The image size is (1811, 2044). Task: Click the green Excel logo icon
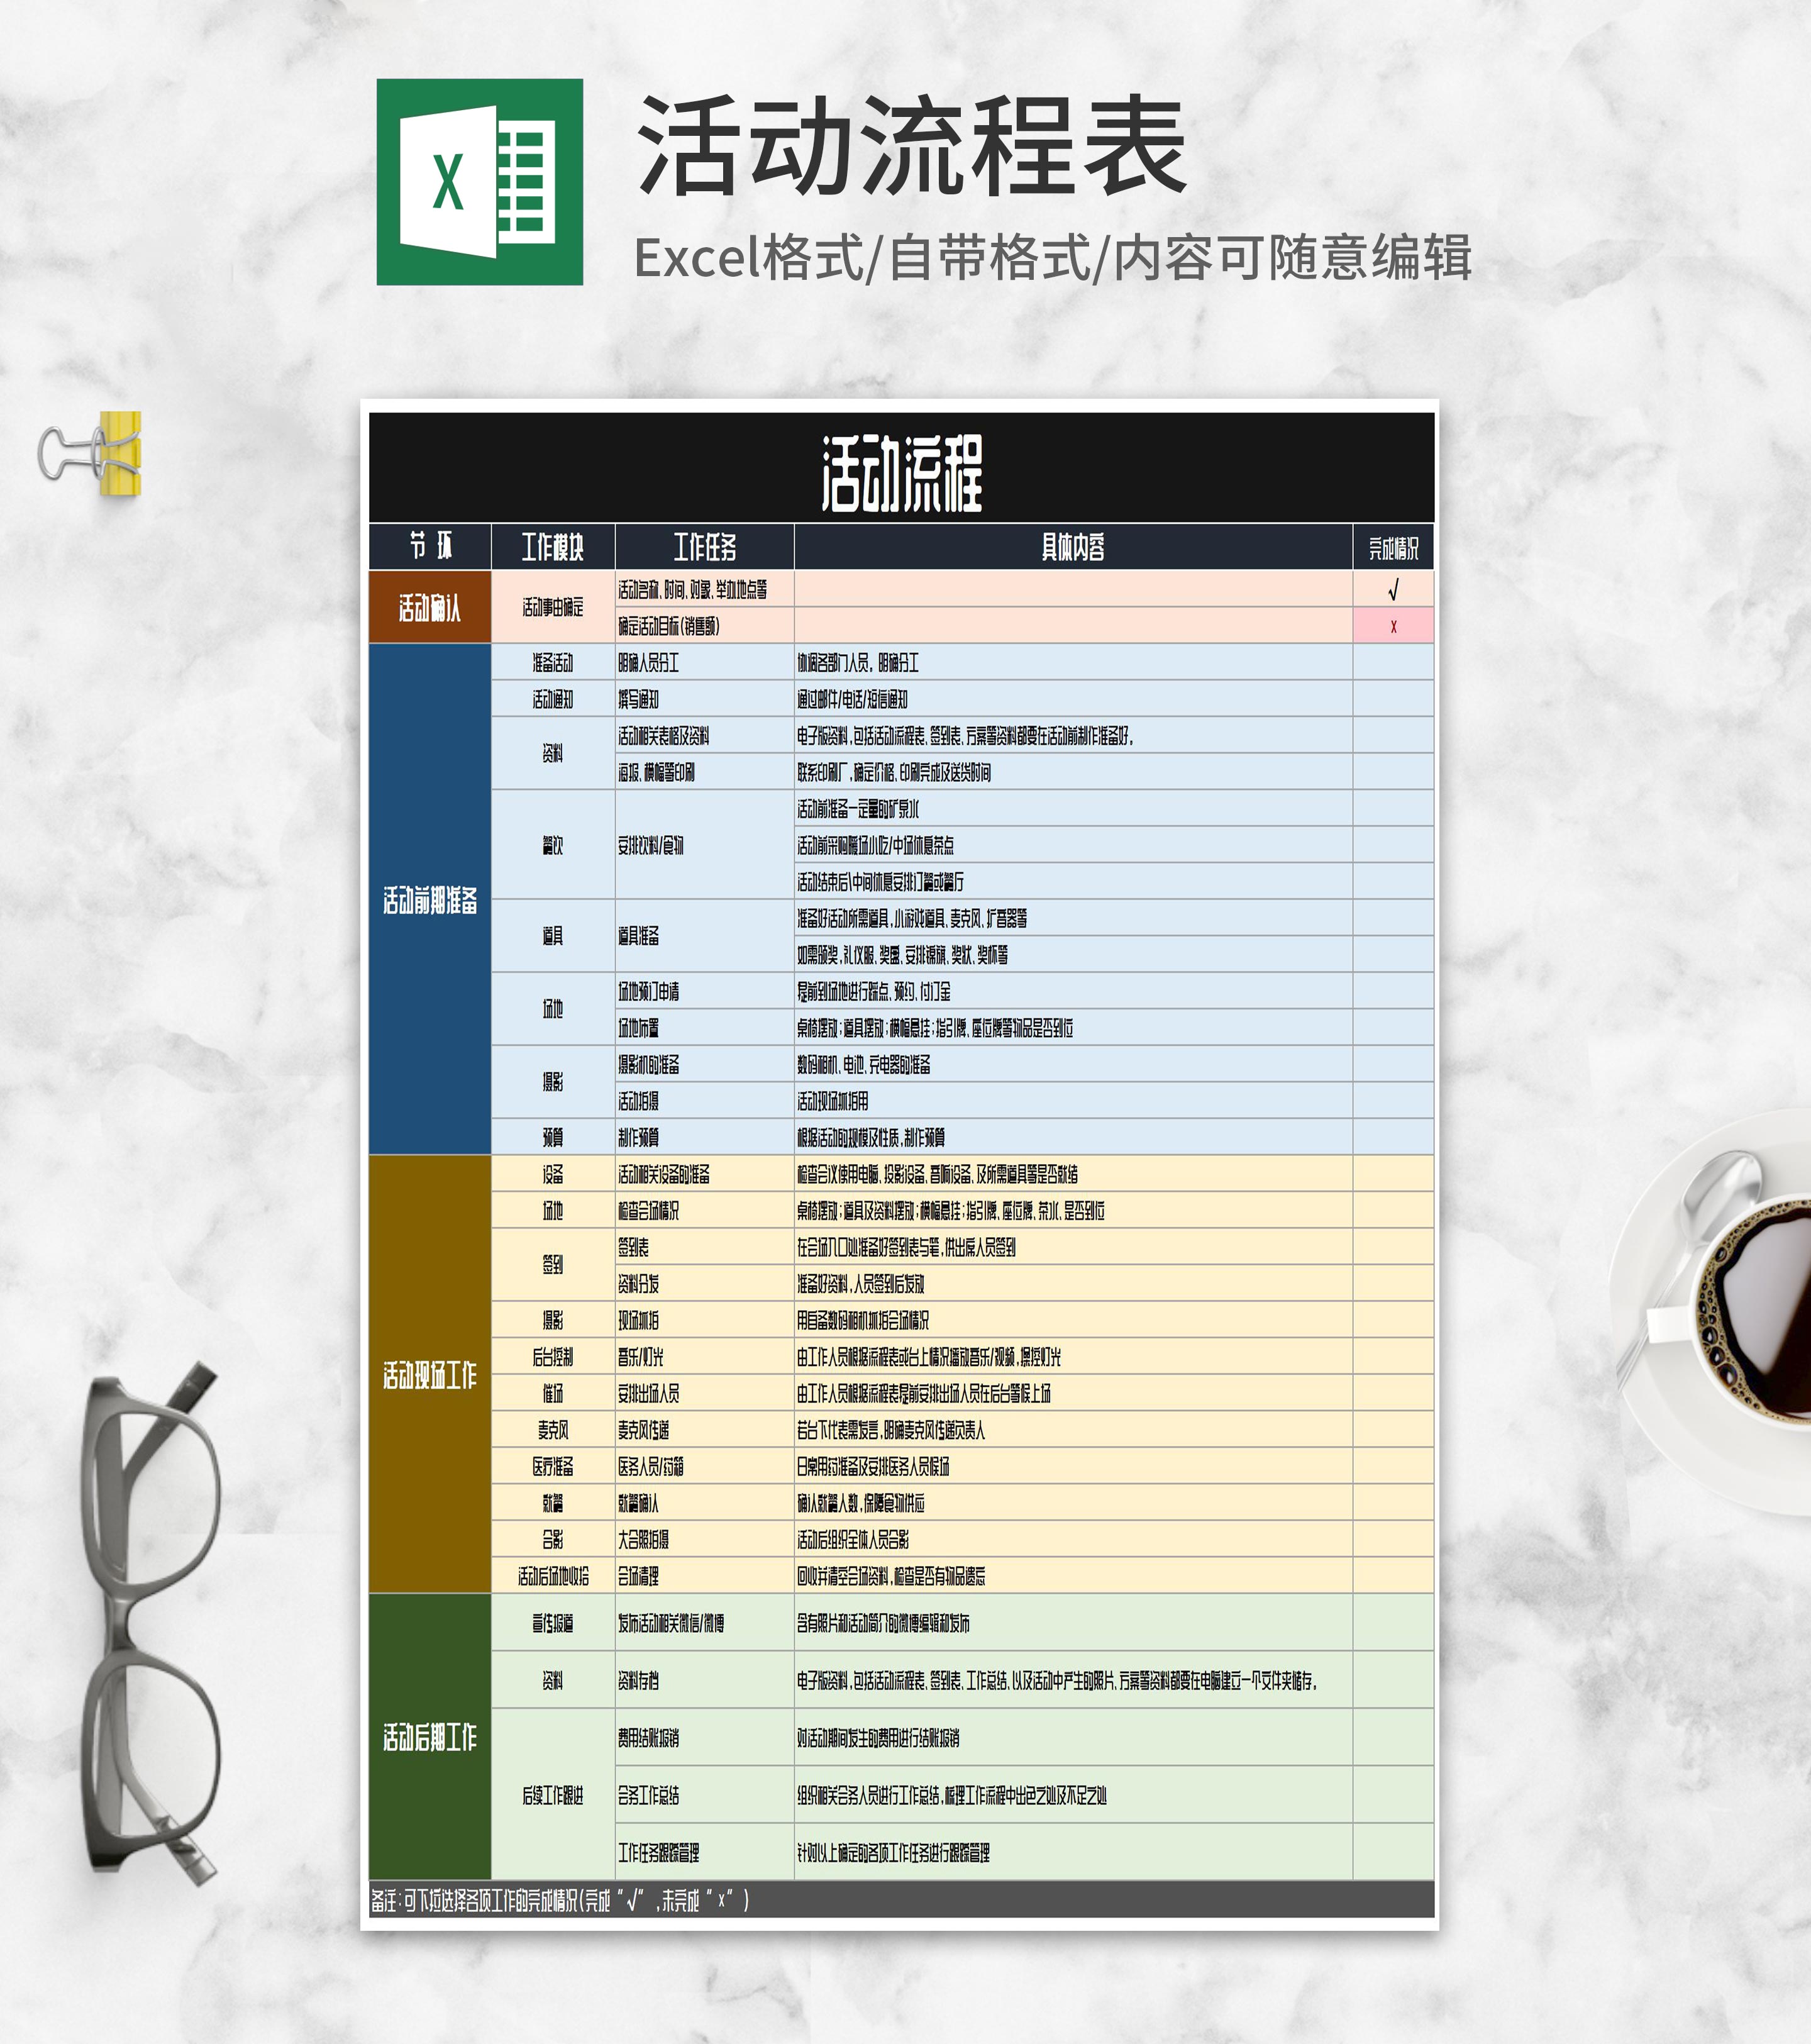[479, 182]
